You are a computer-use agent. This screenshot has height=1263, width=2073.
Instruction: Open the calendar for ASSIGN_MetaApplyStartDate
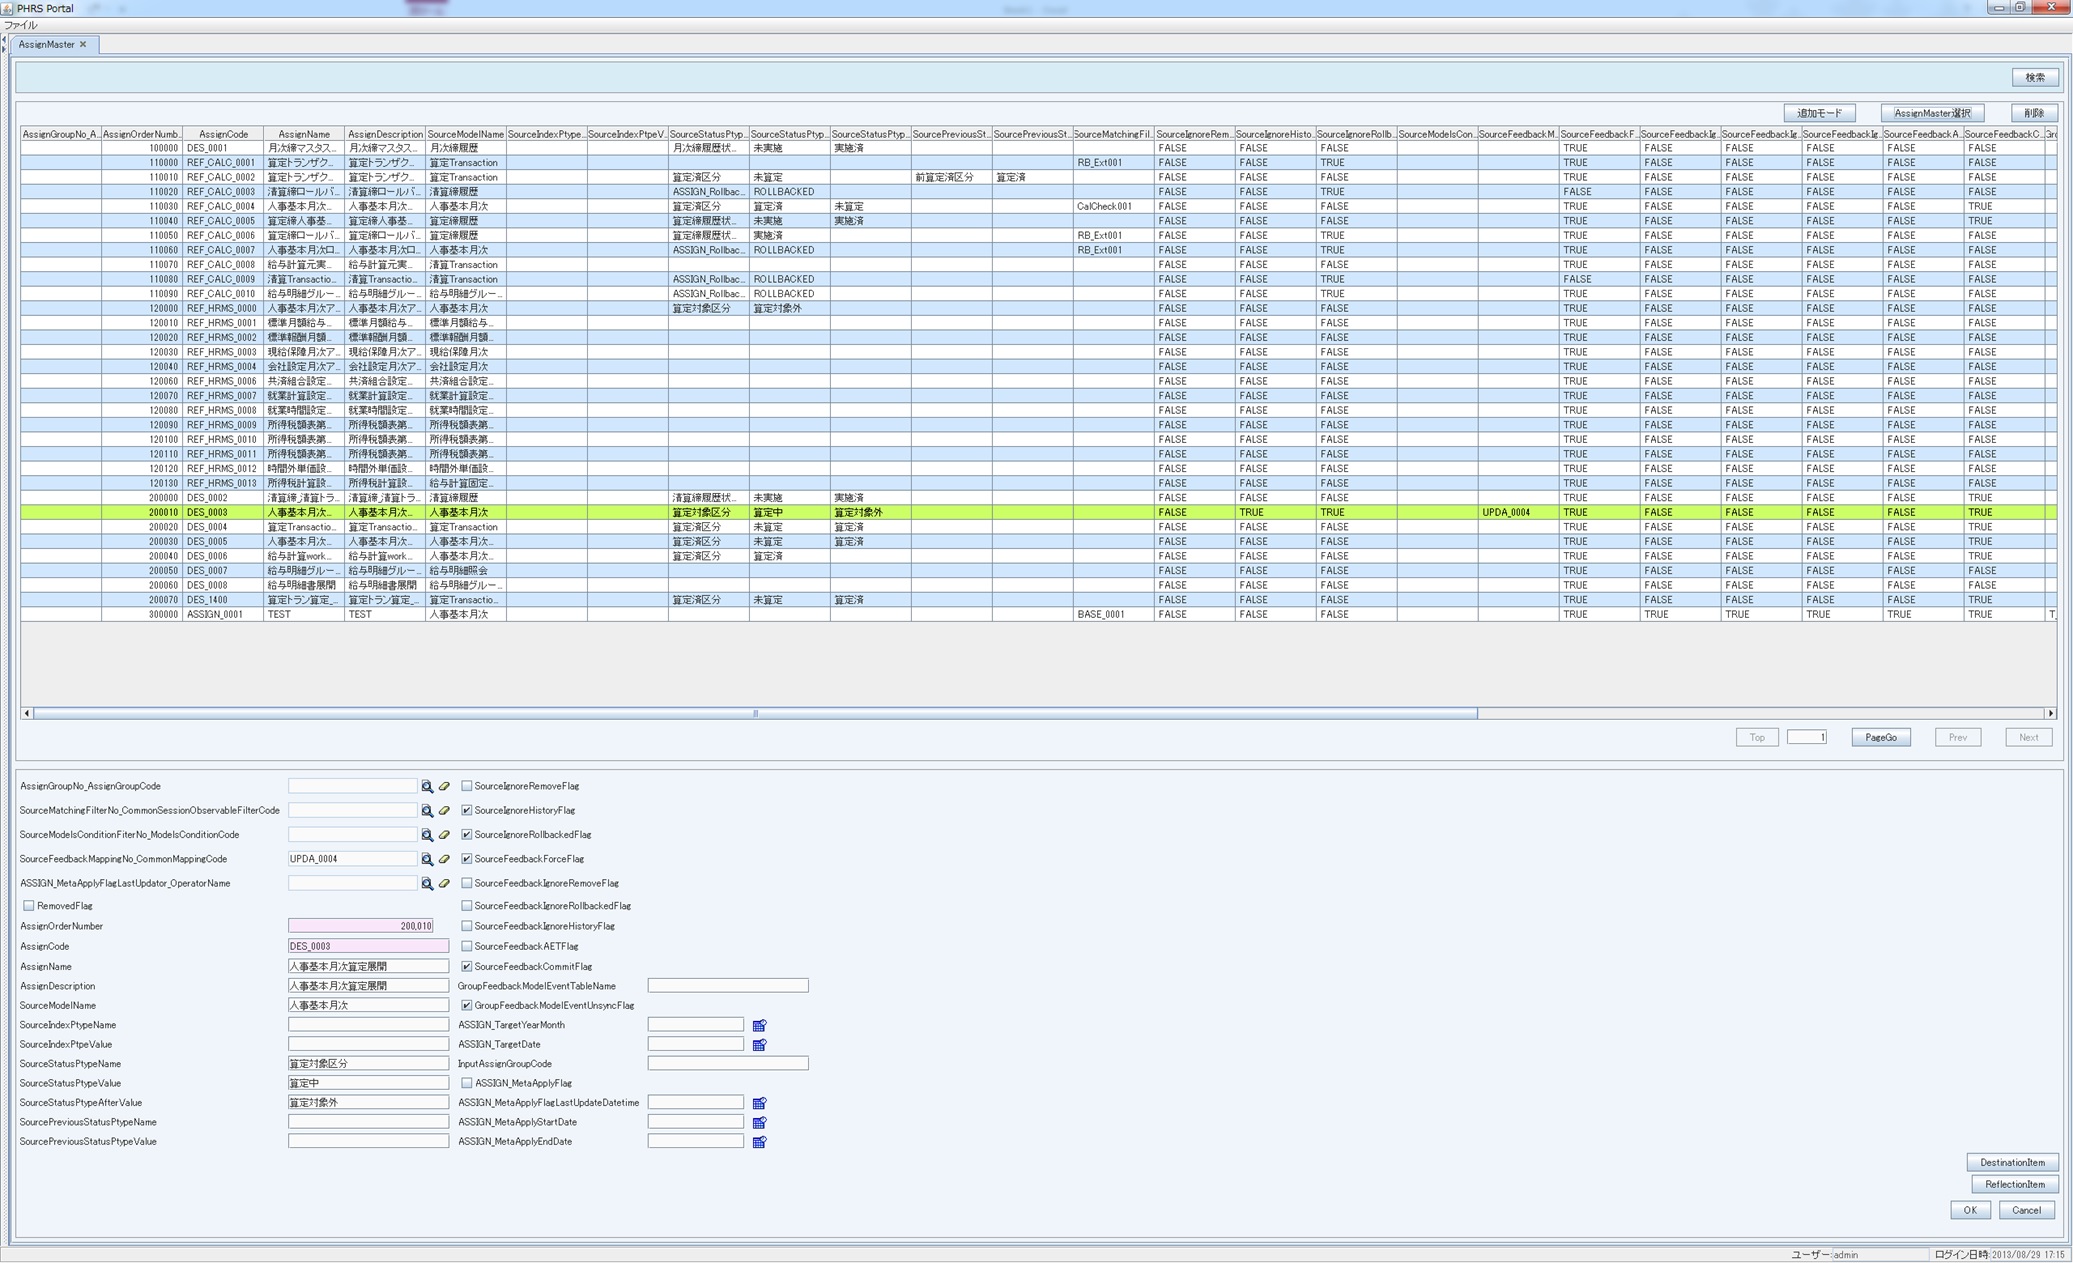coord(759,1123)
